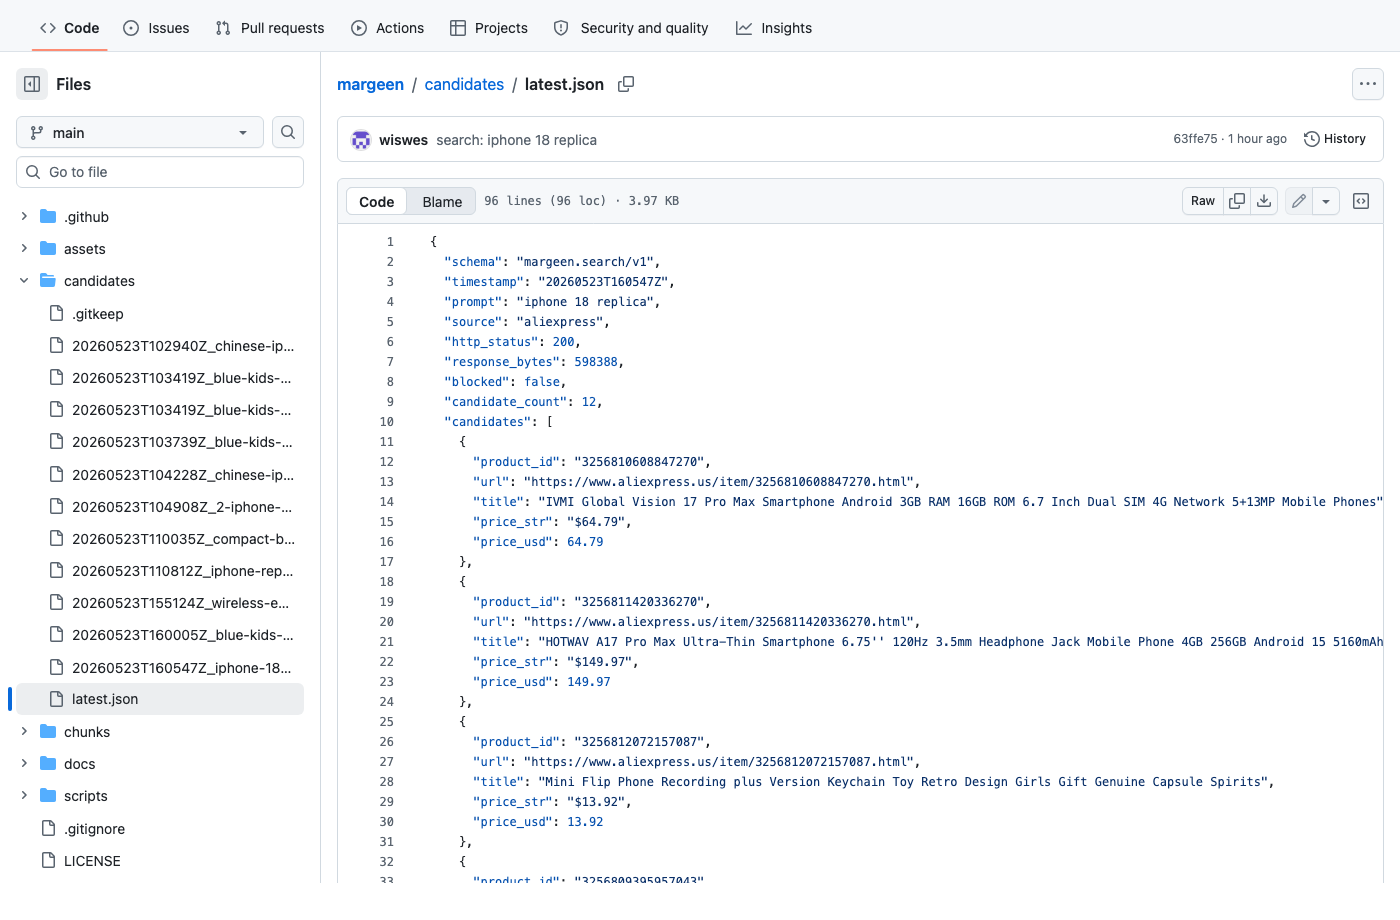1400x920 pixels.
Task: Click the wiswes avatar image
Action: [361, 140]
